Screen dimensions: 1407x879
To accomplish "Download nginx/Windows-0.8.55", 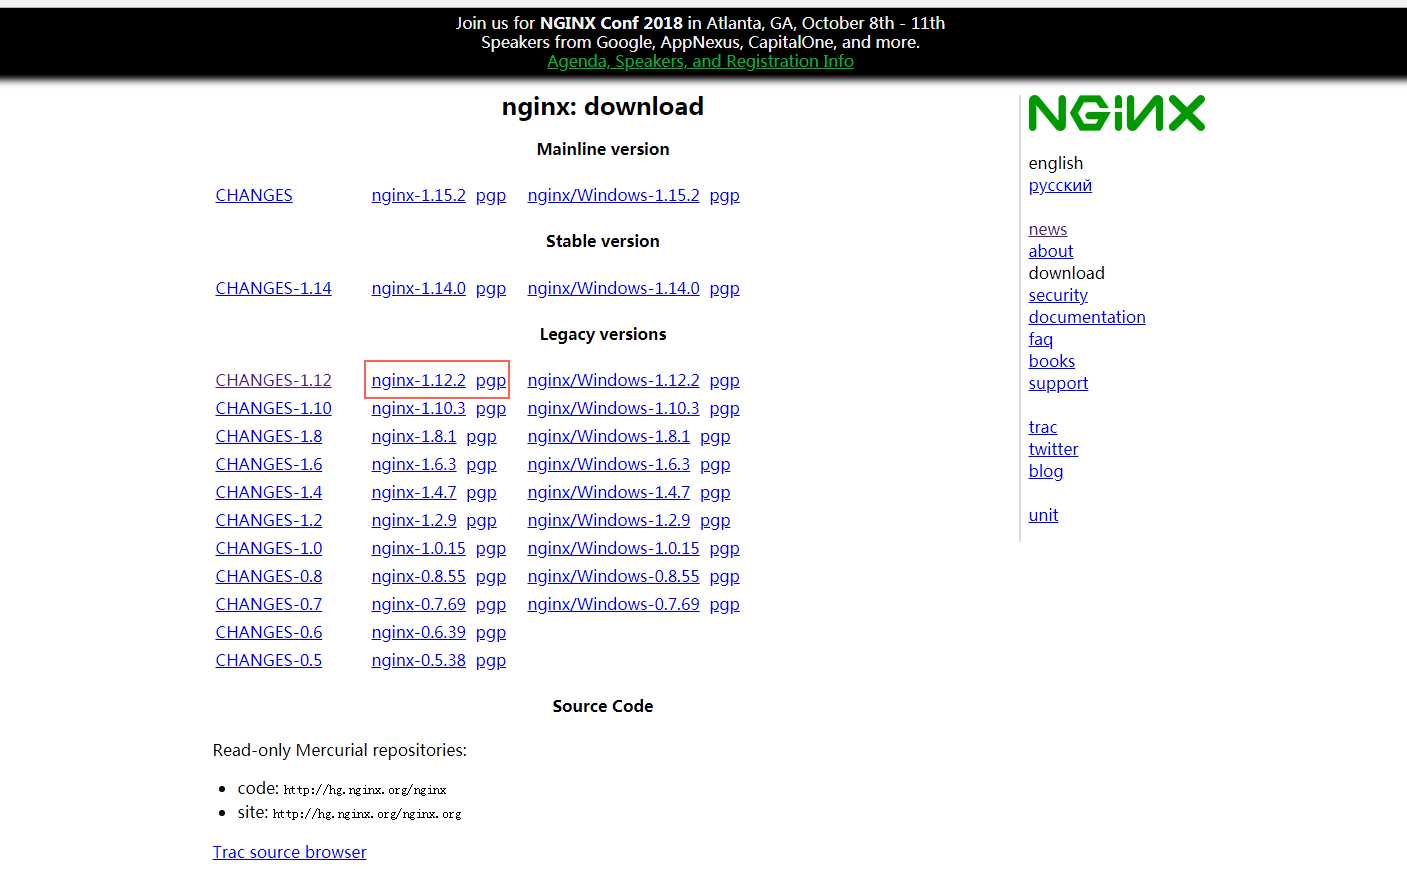I will point(613,576).
